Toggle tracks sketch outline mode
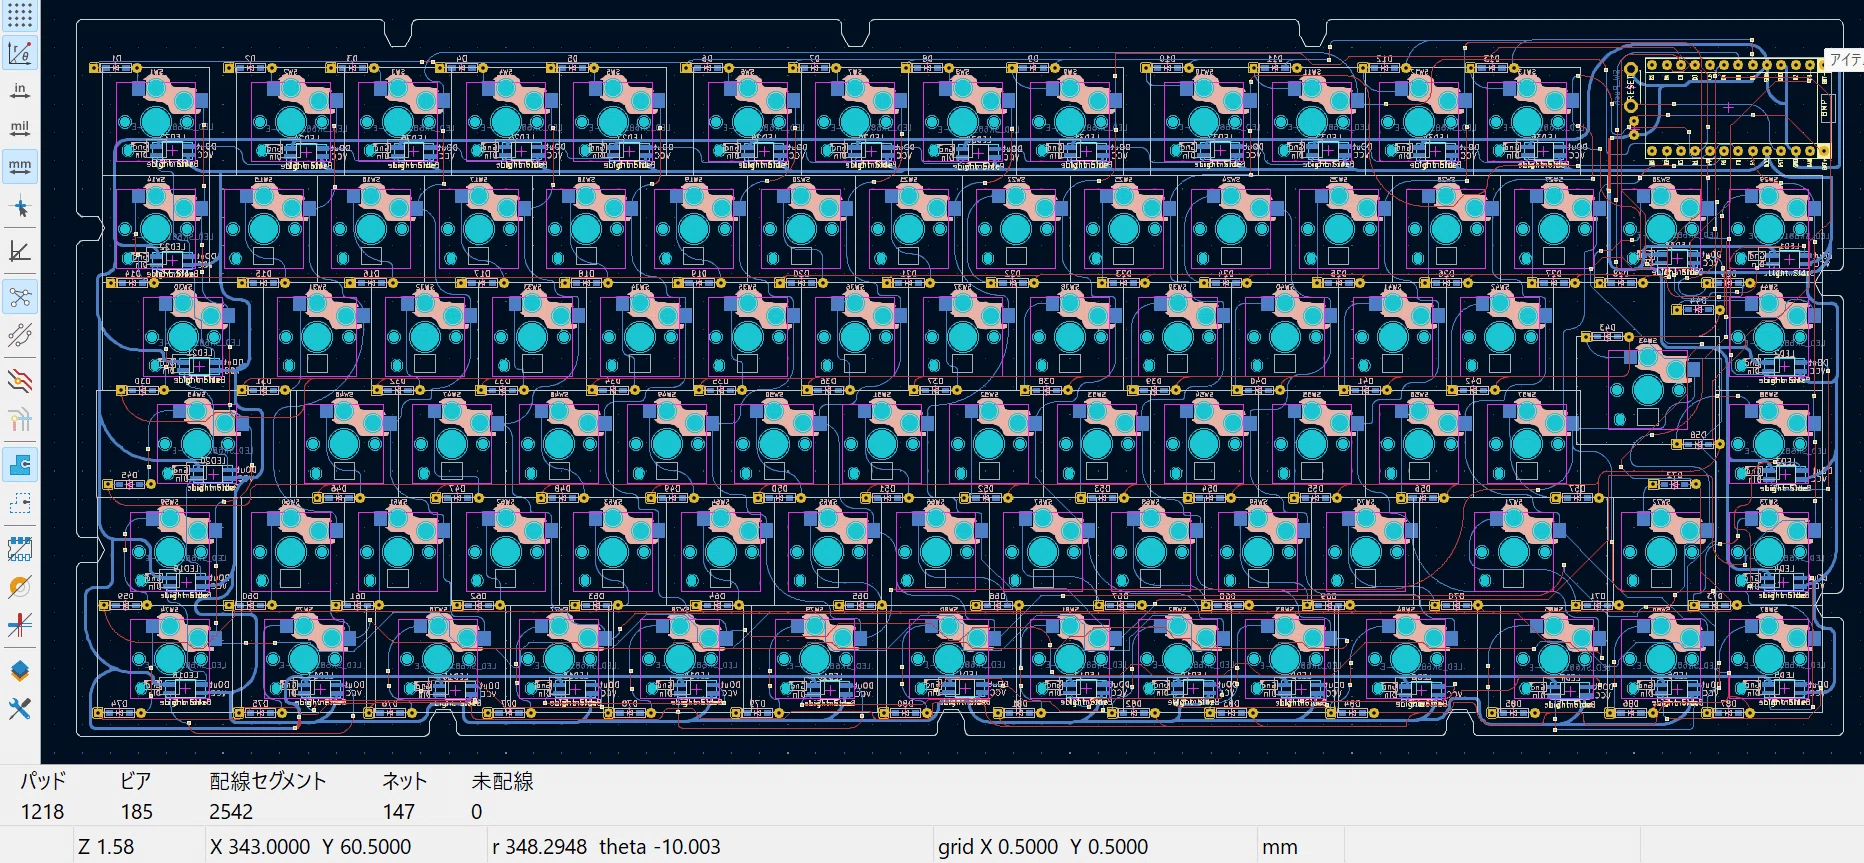The height and width of the screenshot is (863, 1864). click(19, 625)
